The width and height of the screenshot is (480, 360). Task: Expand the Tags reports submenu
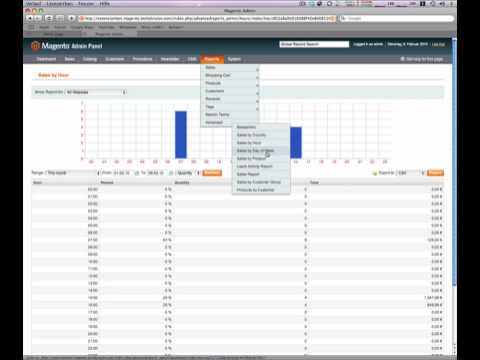click(x=230, y=107)
